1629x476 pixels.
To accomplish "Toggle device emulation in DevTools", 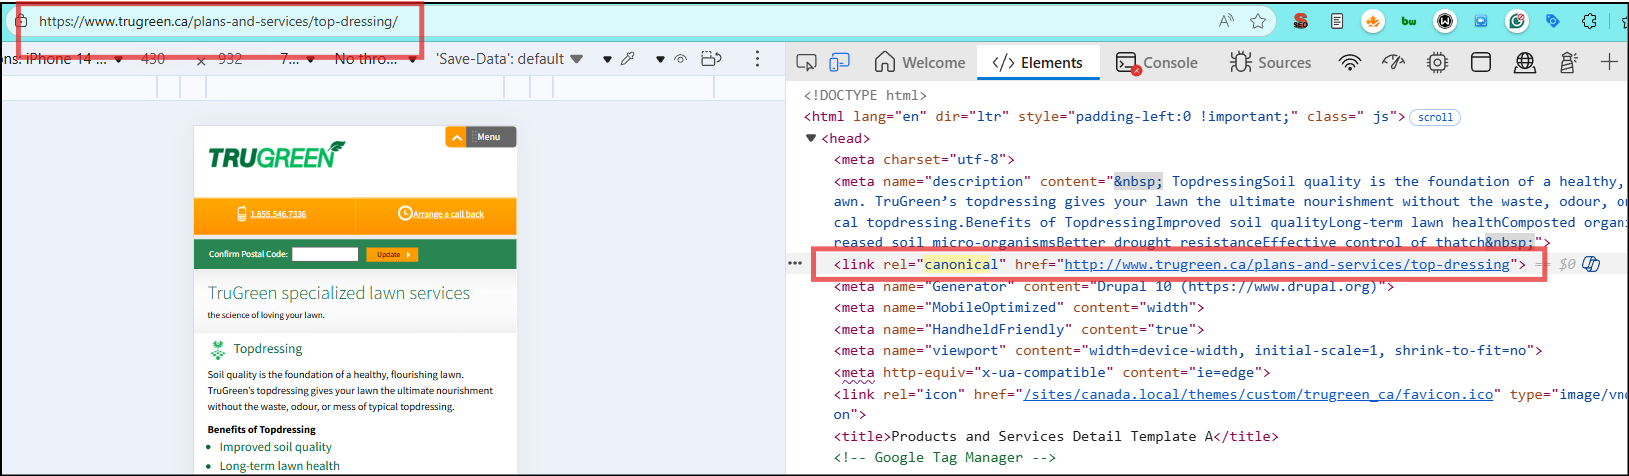I will pos(839,62).
